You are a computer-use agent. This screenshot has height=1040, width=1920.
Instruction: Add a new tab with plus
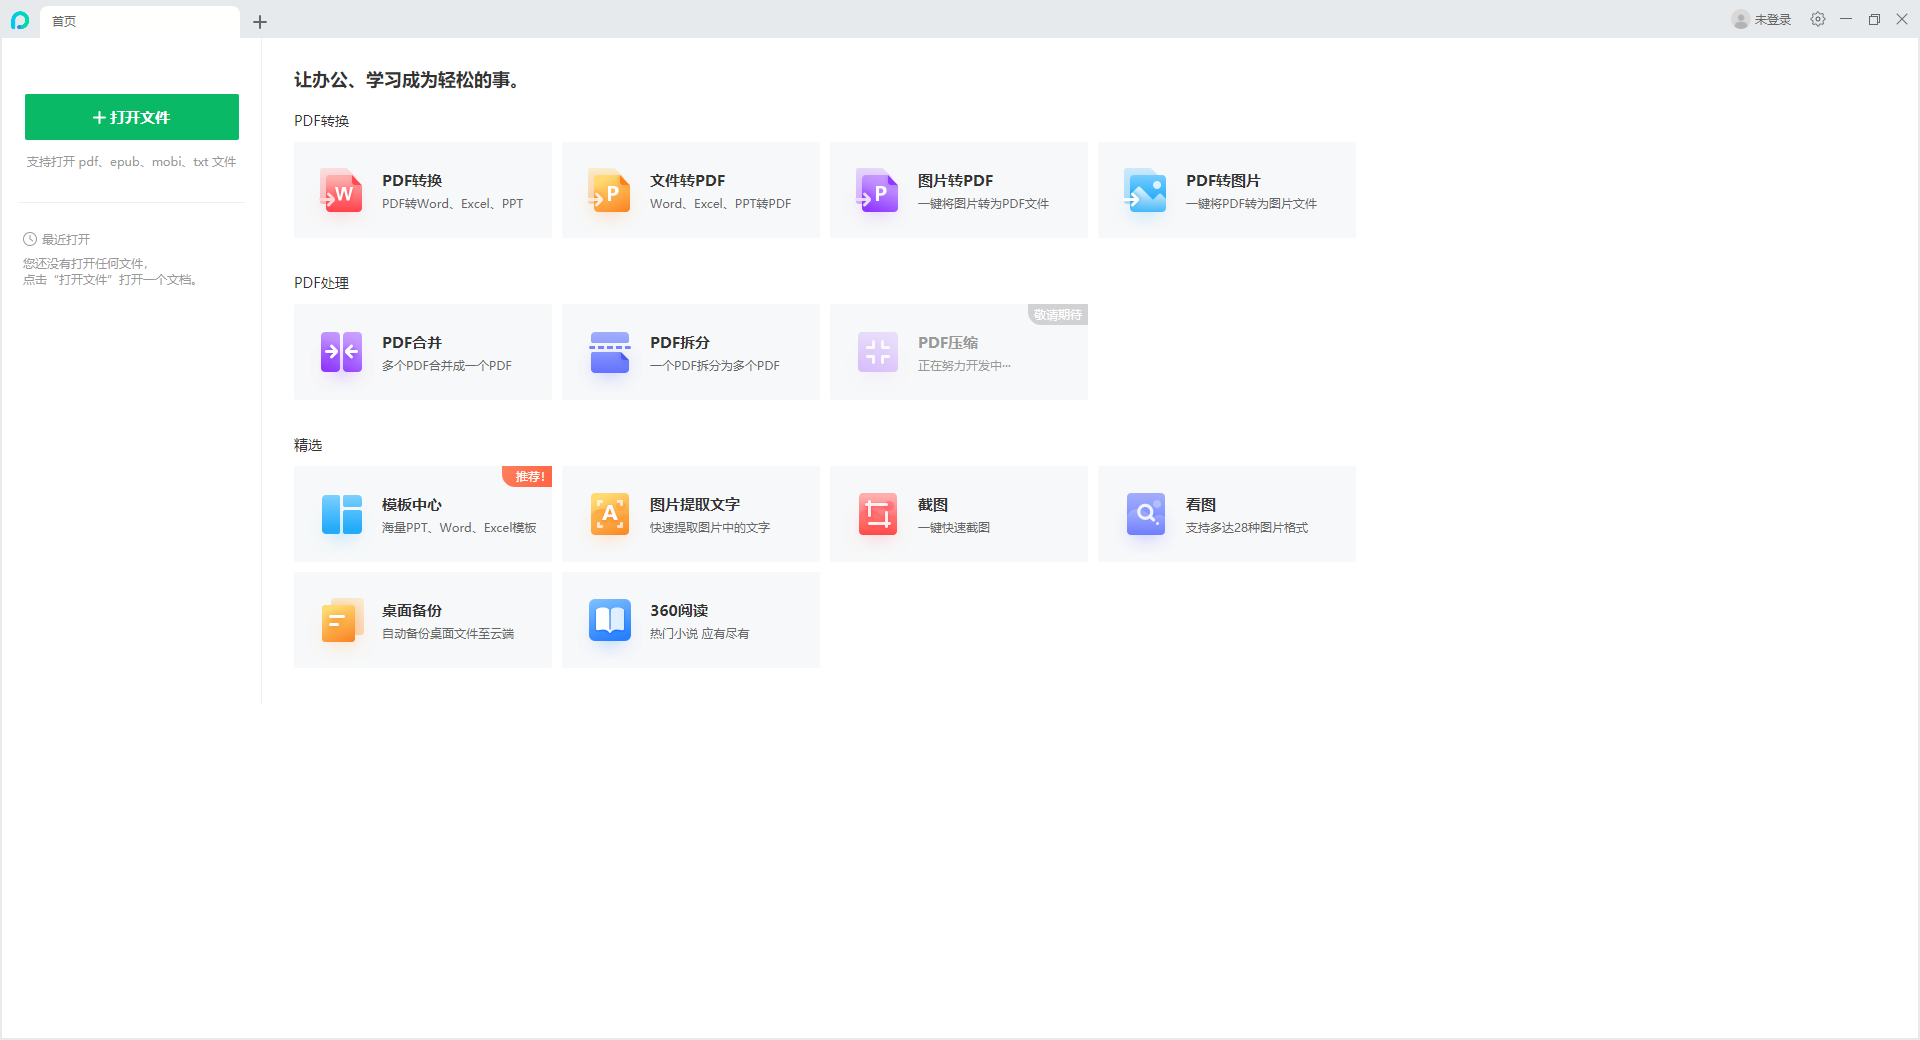[260, 21]
